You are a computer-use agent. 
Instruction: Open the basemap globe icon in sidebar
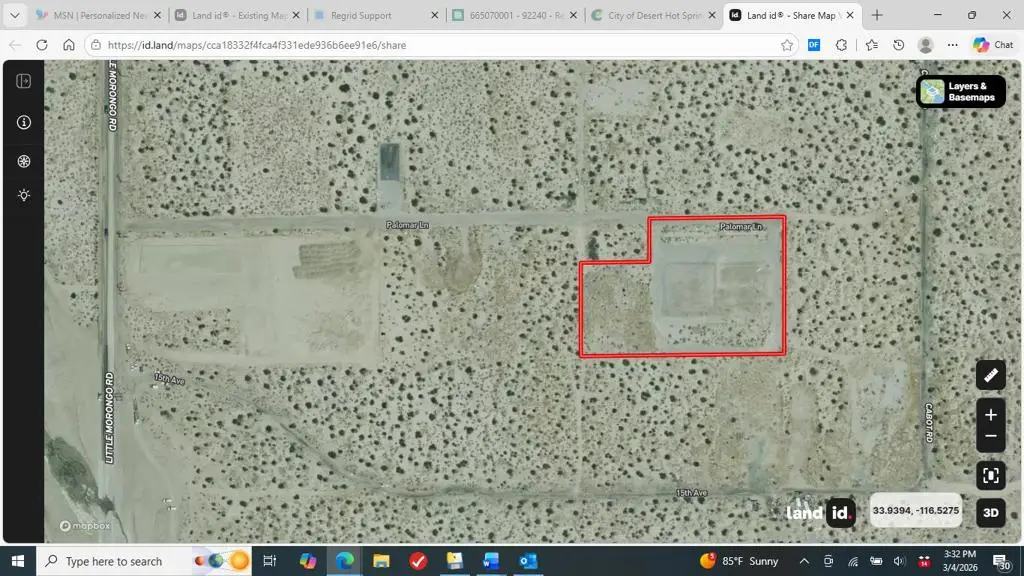pos(23,161)
